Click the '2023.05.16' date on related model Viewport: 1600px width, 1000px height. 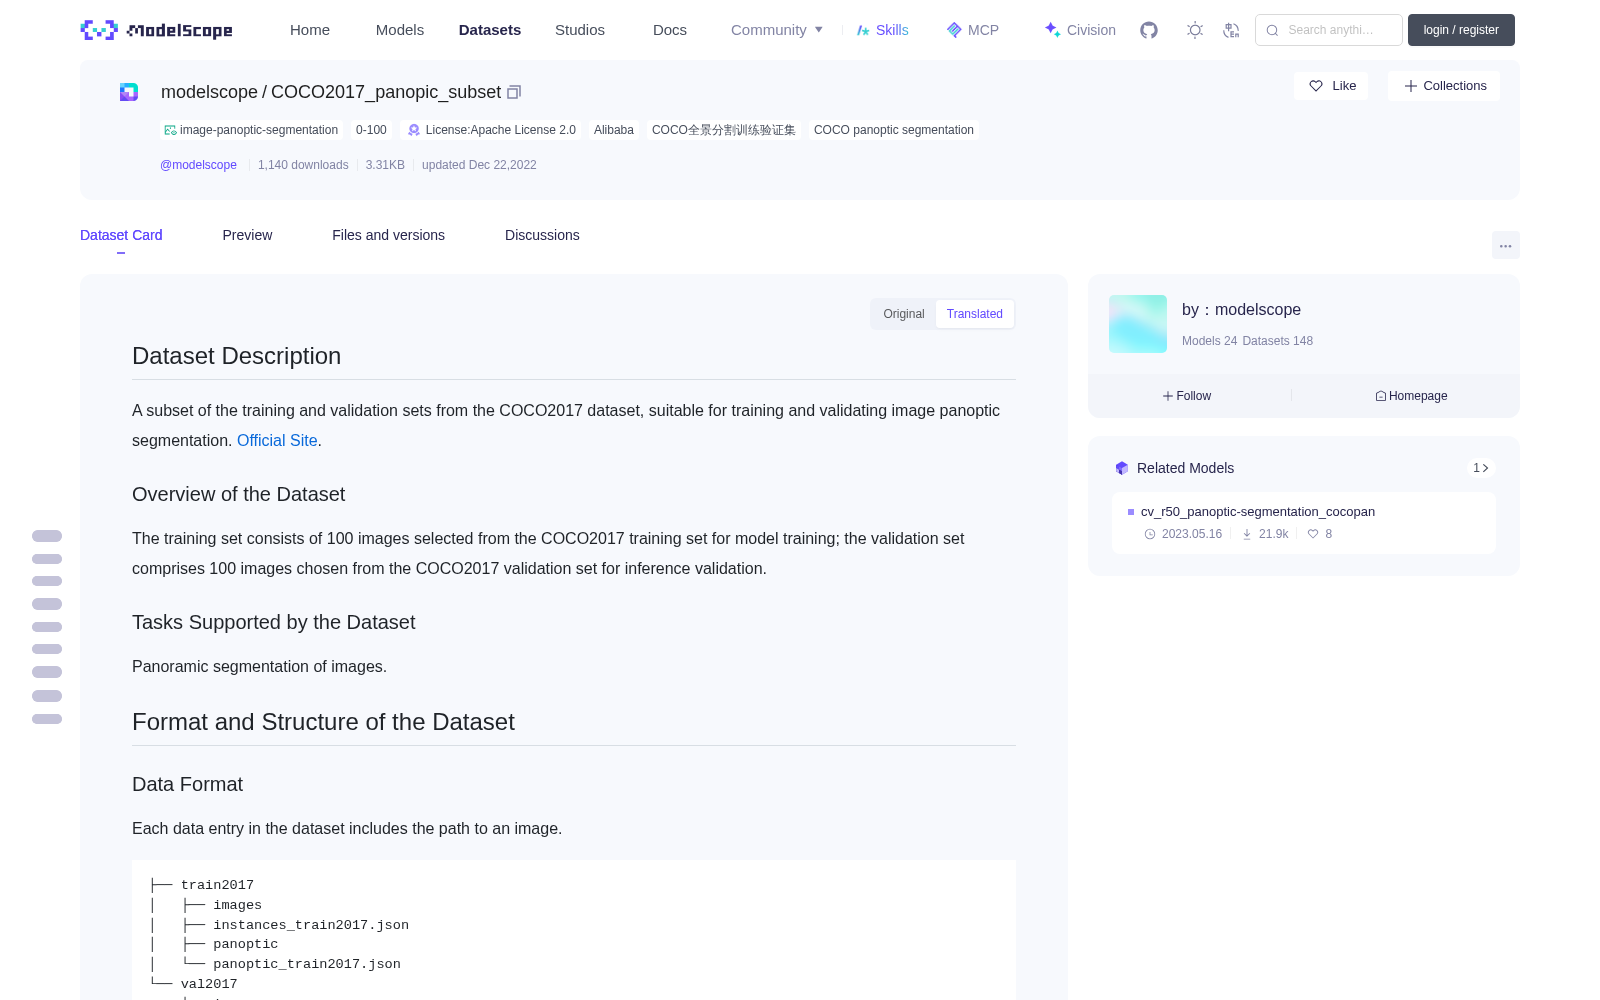pyautogui.click(x=1192, y=534)
